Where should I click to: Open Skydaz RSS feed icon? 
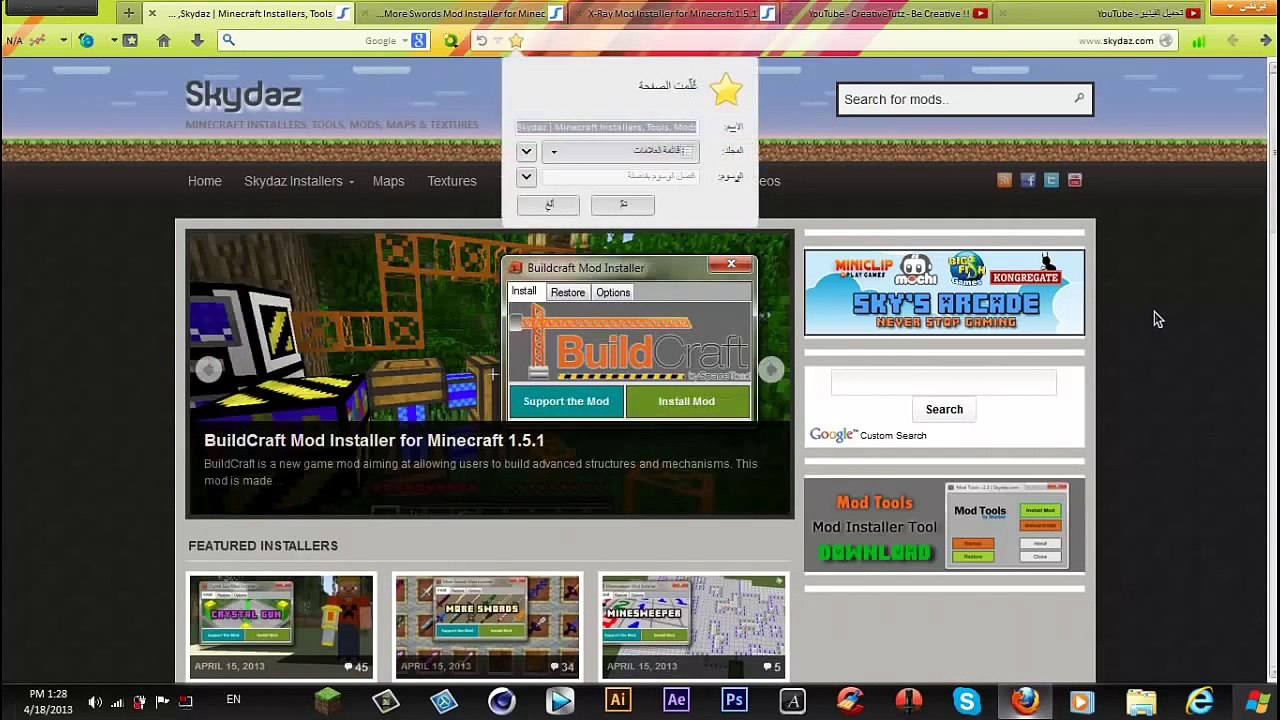[1004, 180]
